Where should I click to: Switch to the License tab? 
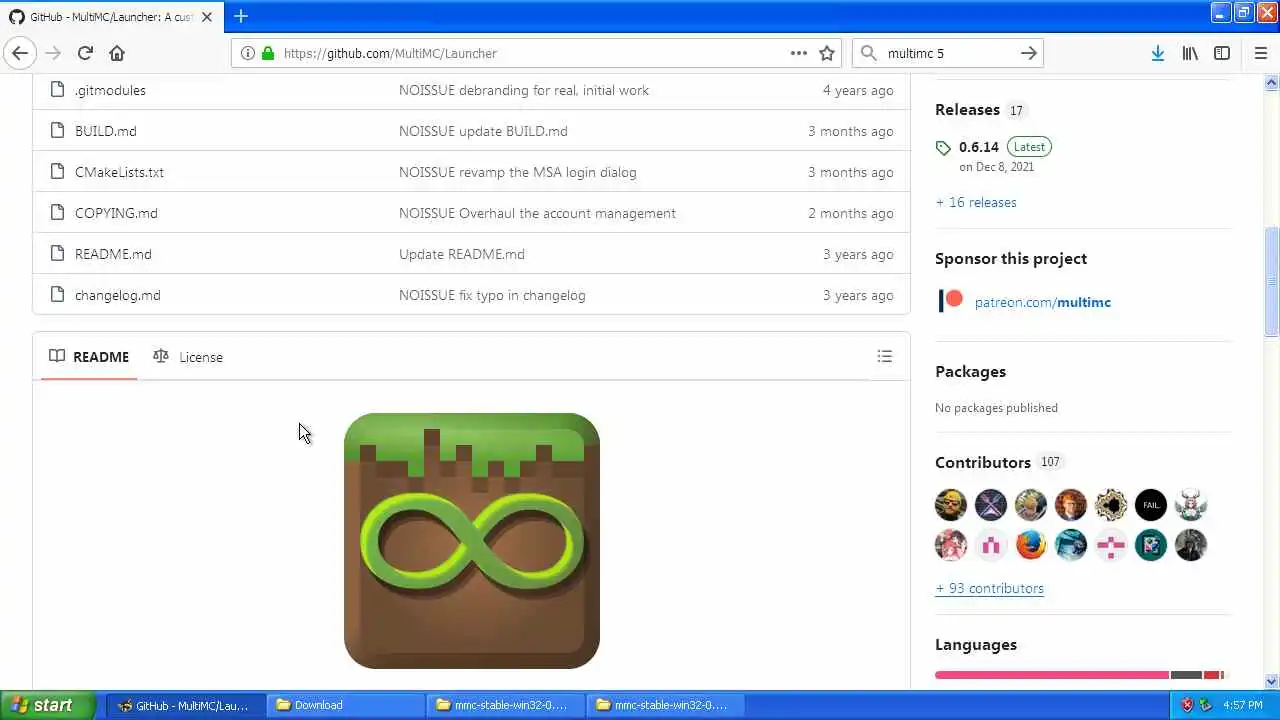(188, 356)
